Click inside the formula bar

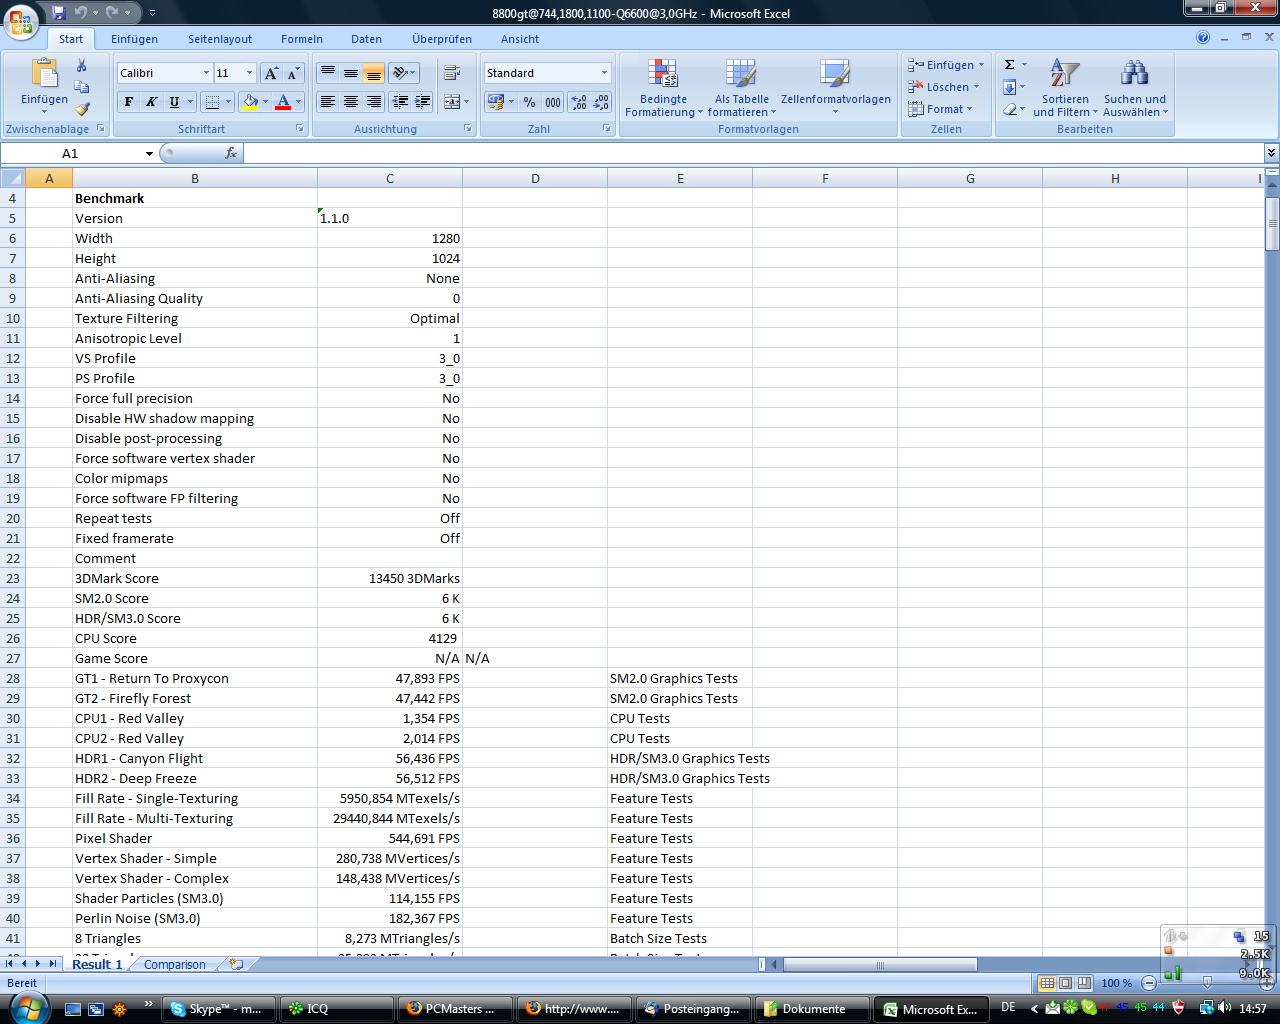point(753,153)
